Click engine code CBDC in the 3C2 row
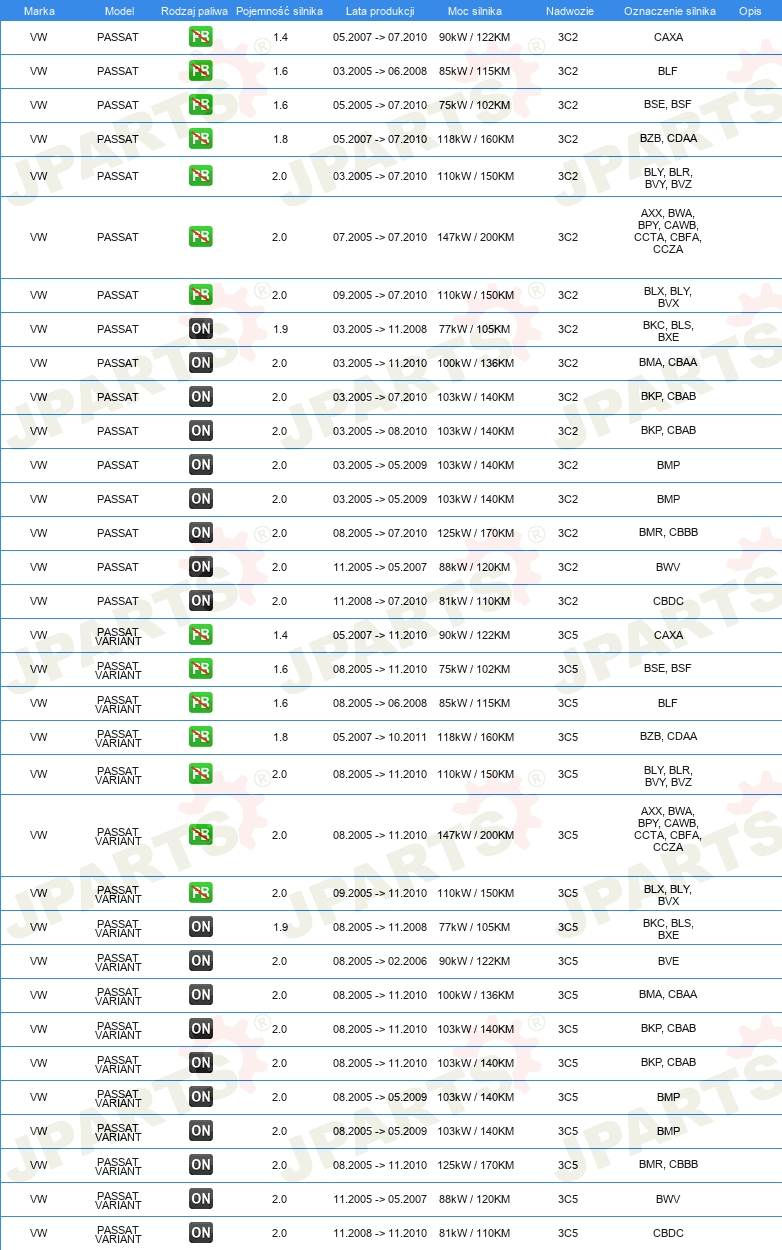The height and width of the screenshot is (1250, 782). (668, 601)
